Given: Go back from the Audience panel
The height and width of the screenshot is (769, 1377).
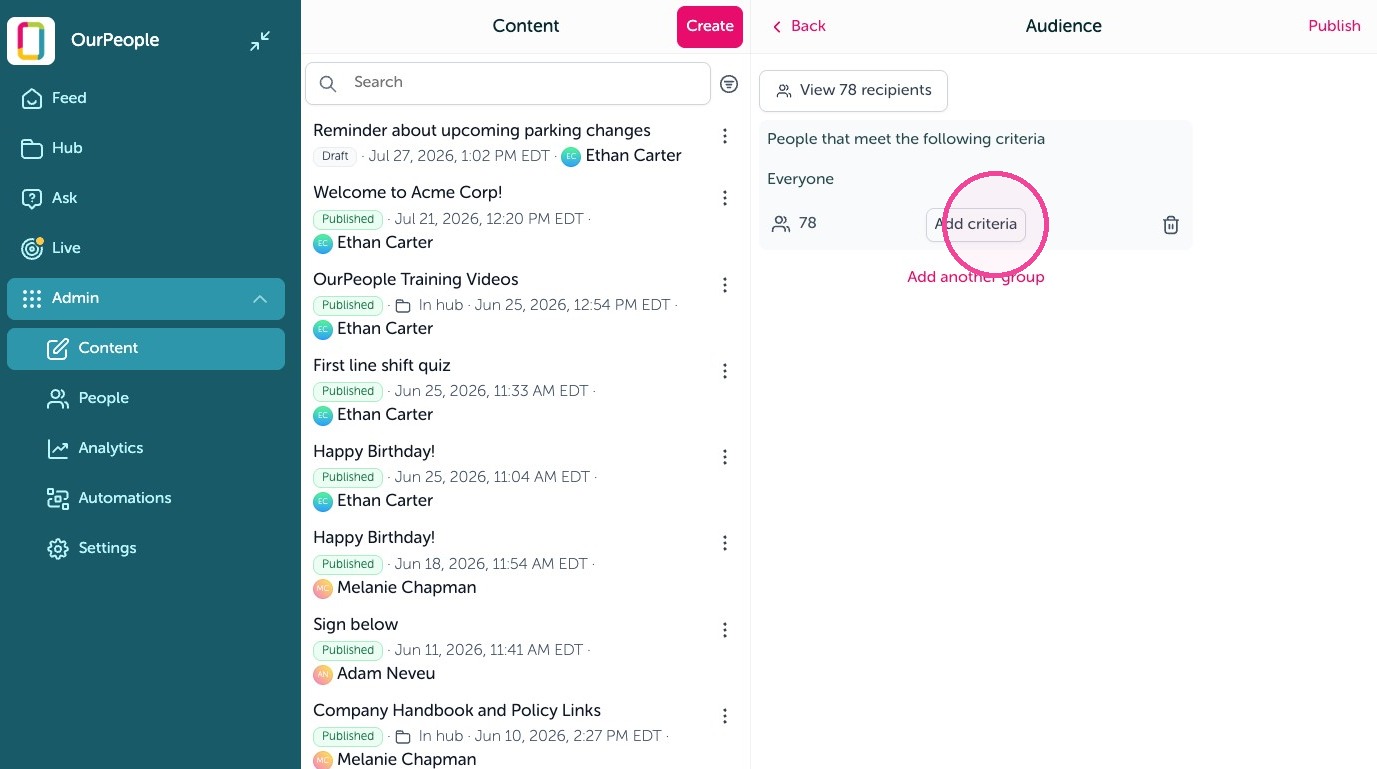Looking at the screenshot, I should pyautogui.click(x=798, y=26).
